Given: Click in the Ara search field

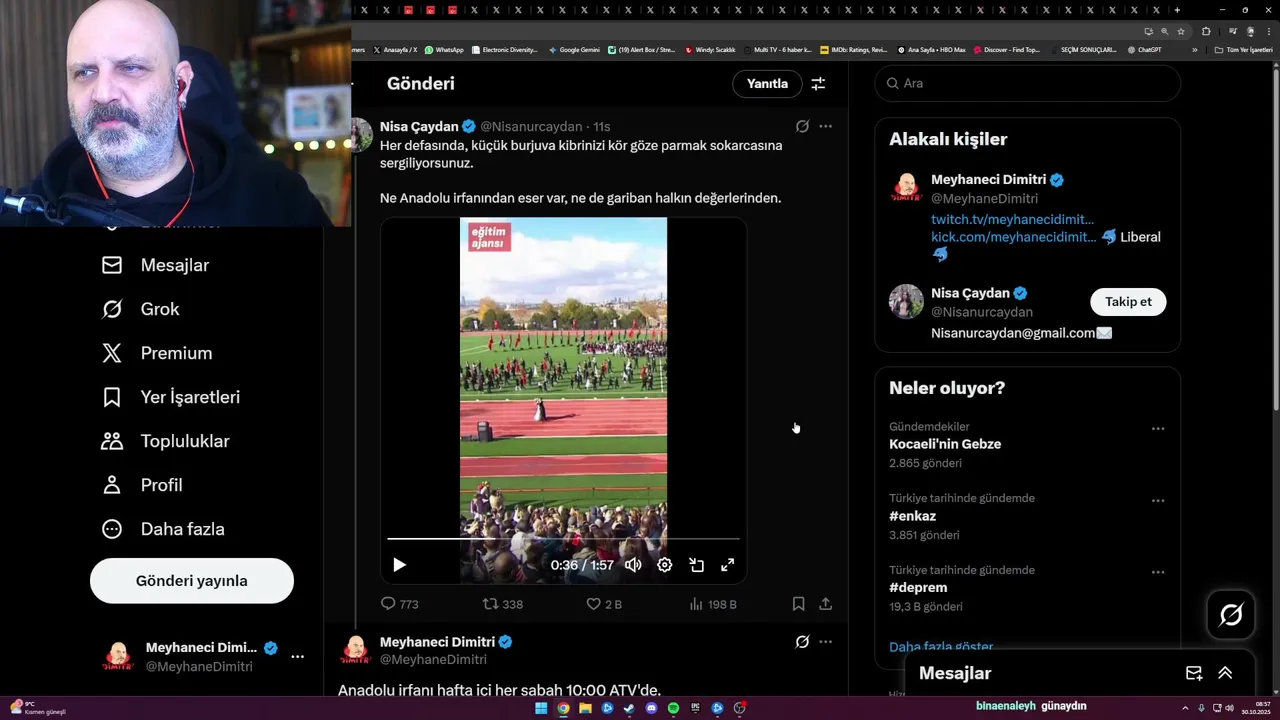Looking at the screenshot, I should tap(1028, 83).
